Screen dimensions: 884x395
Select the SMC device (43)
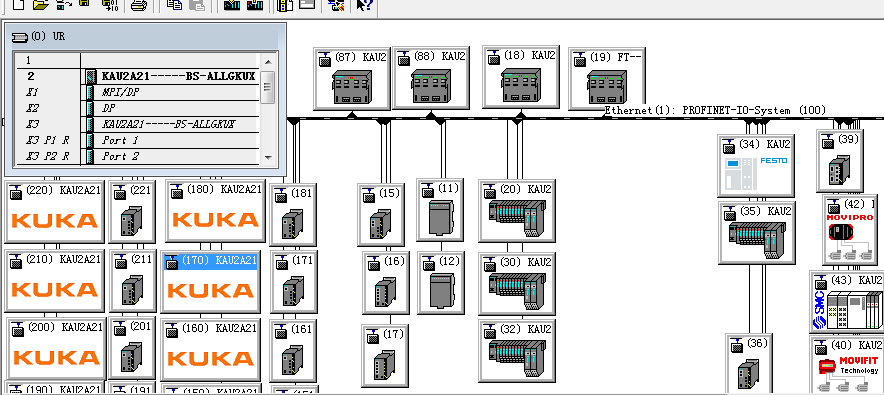click(847, 301)
